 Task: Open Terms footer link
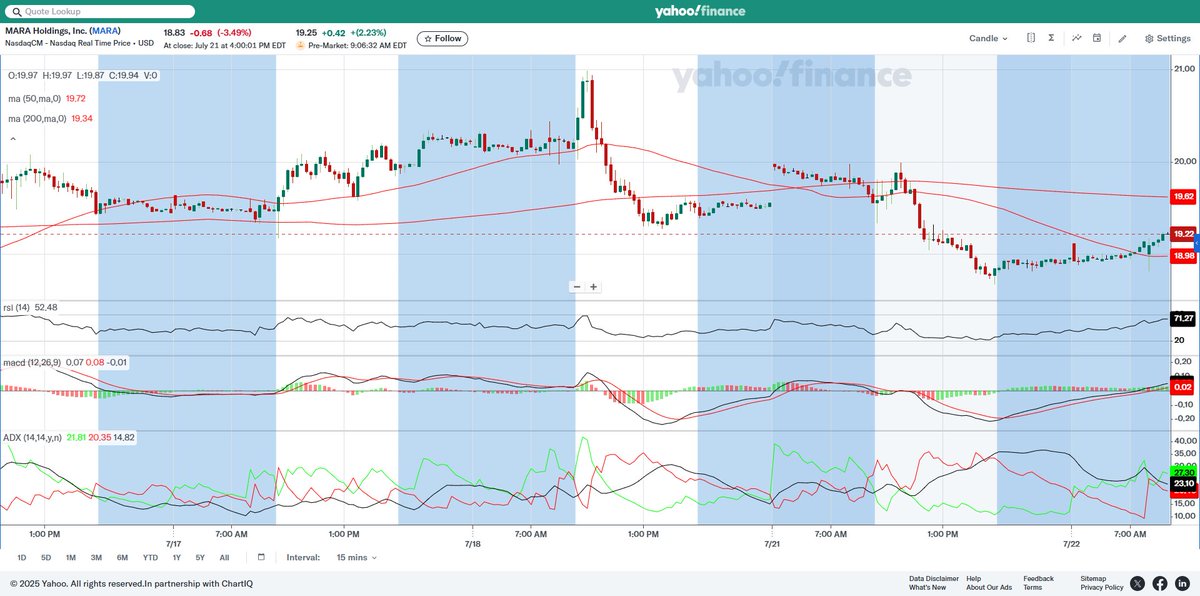[x=1032, y=587]
